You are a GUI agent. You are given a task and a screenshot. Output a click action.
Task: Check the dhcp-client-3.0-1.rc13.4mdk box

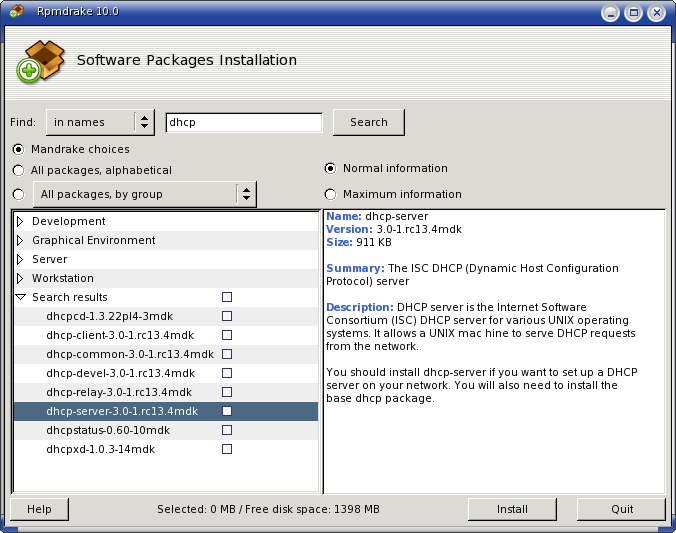[x=227, y=335]
